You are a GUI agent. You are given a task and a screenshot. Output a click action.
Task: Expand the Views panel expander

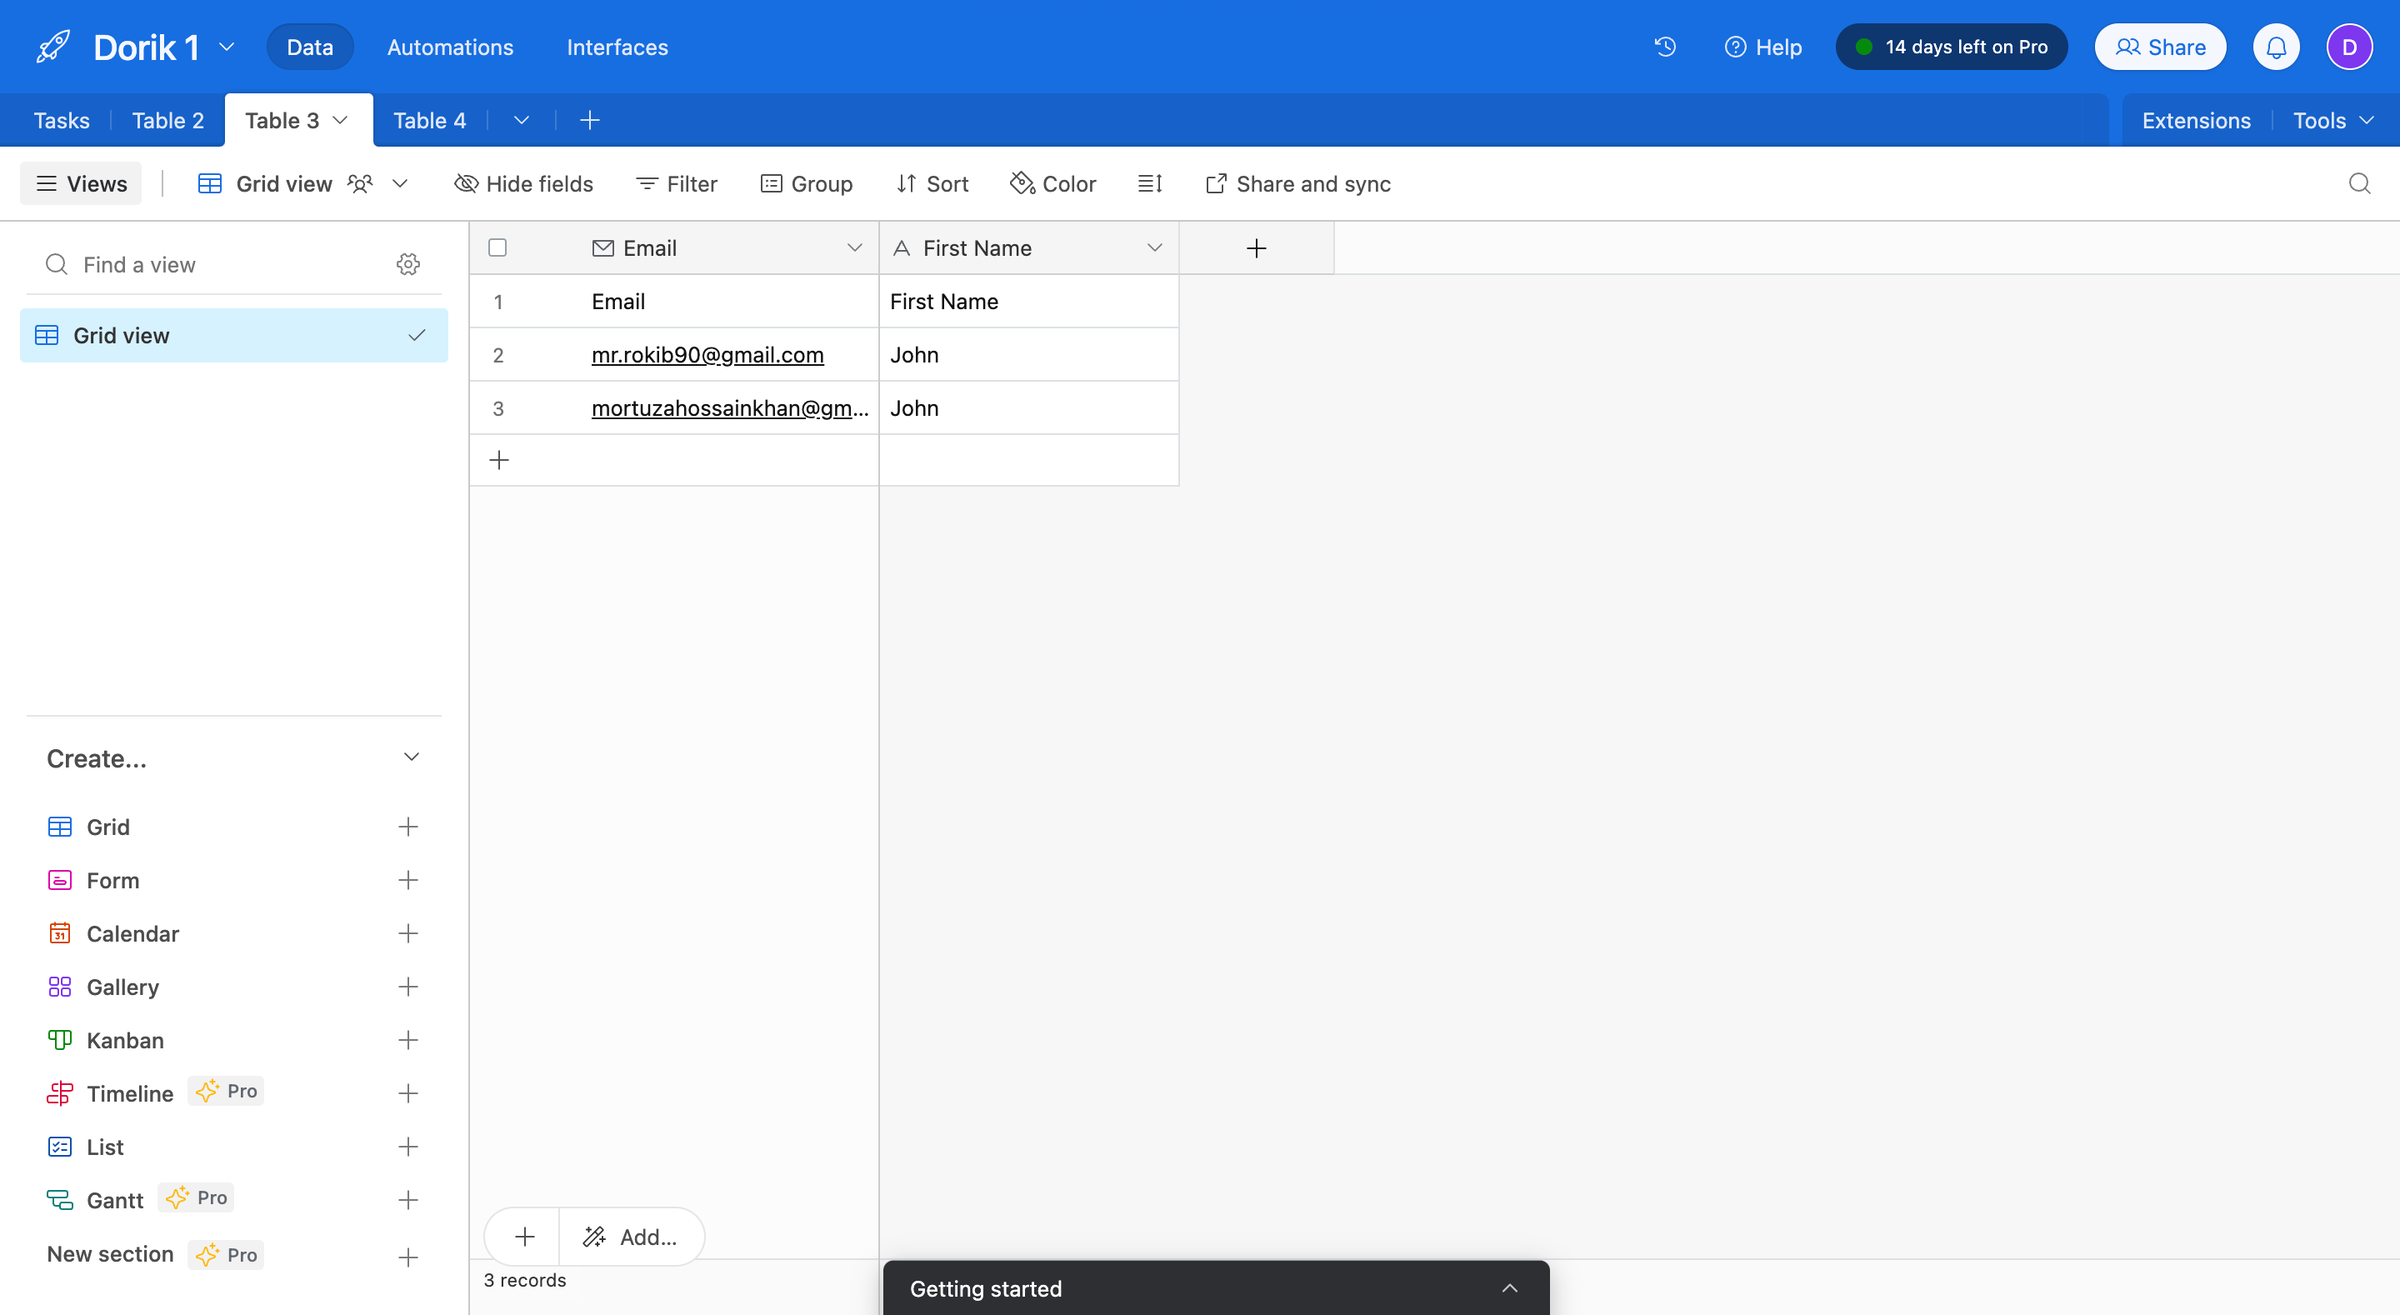point(83,183)
